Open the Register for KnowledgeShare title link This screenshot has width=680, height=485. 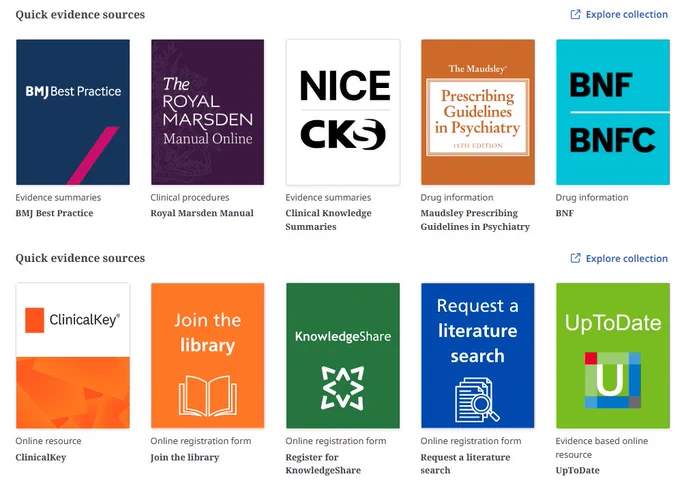click(x=323, y=464)
